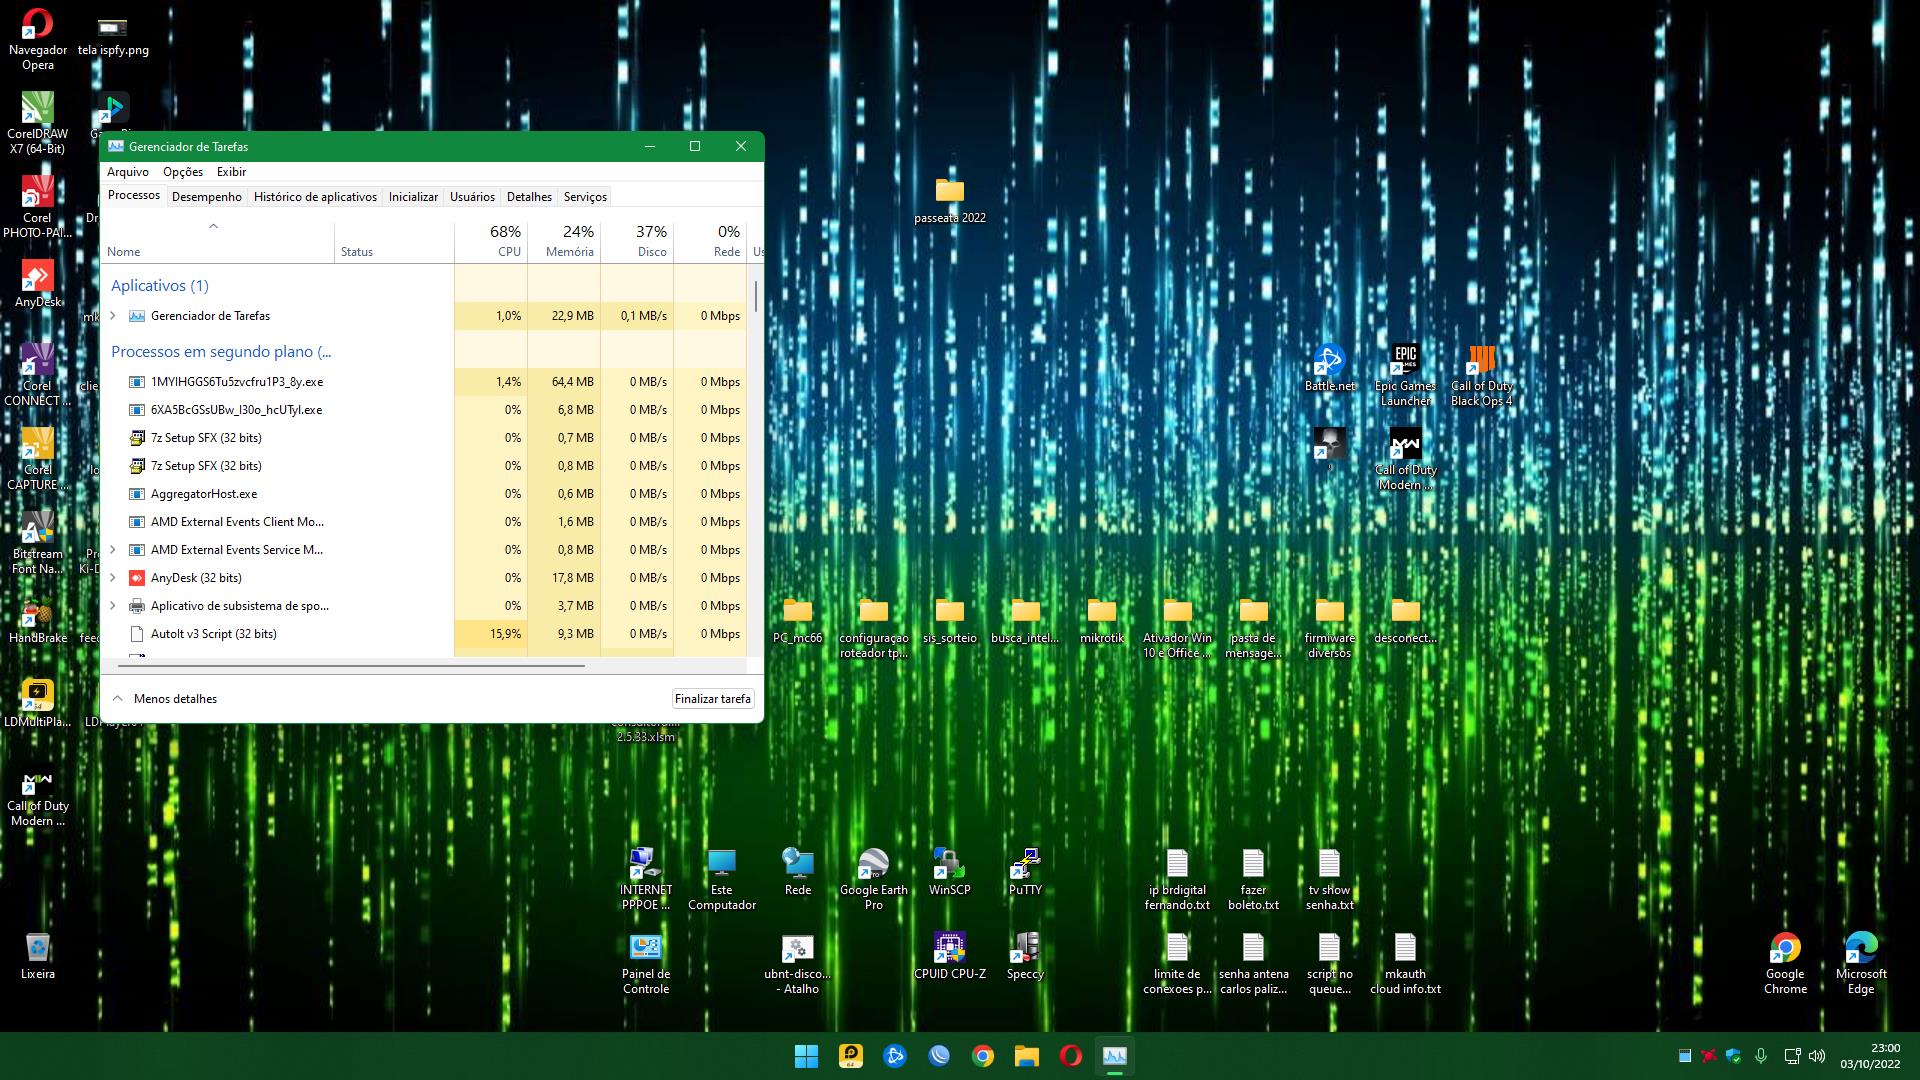
Task: Expand the AnyDesk (32 bits) process group
Action: pos(113,578)
